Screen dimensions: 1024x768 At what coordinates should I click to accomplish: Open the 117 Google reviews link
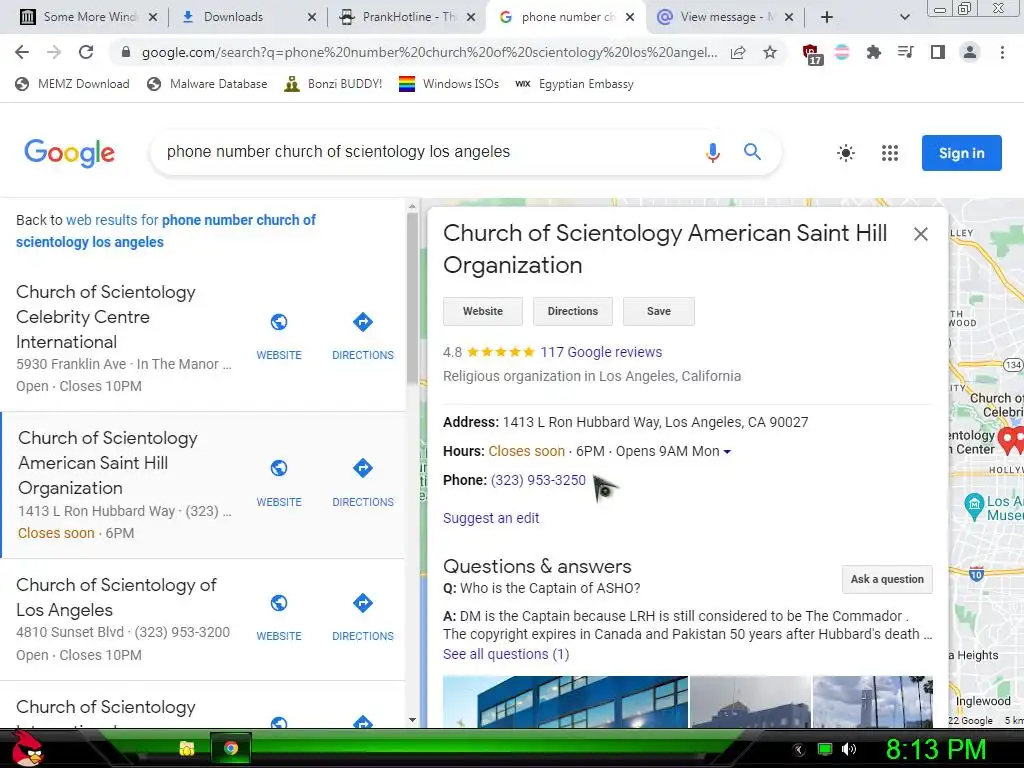click(601, 352)
